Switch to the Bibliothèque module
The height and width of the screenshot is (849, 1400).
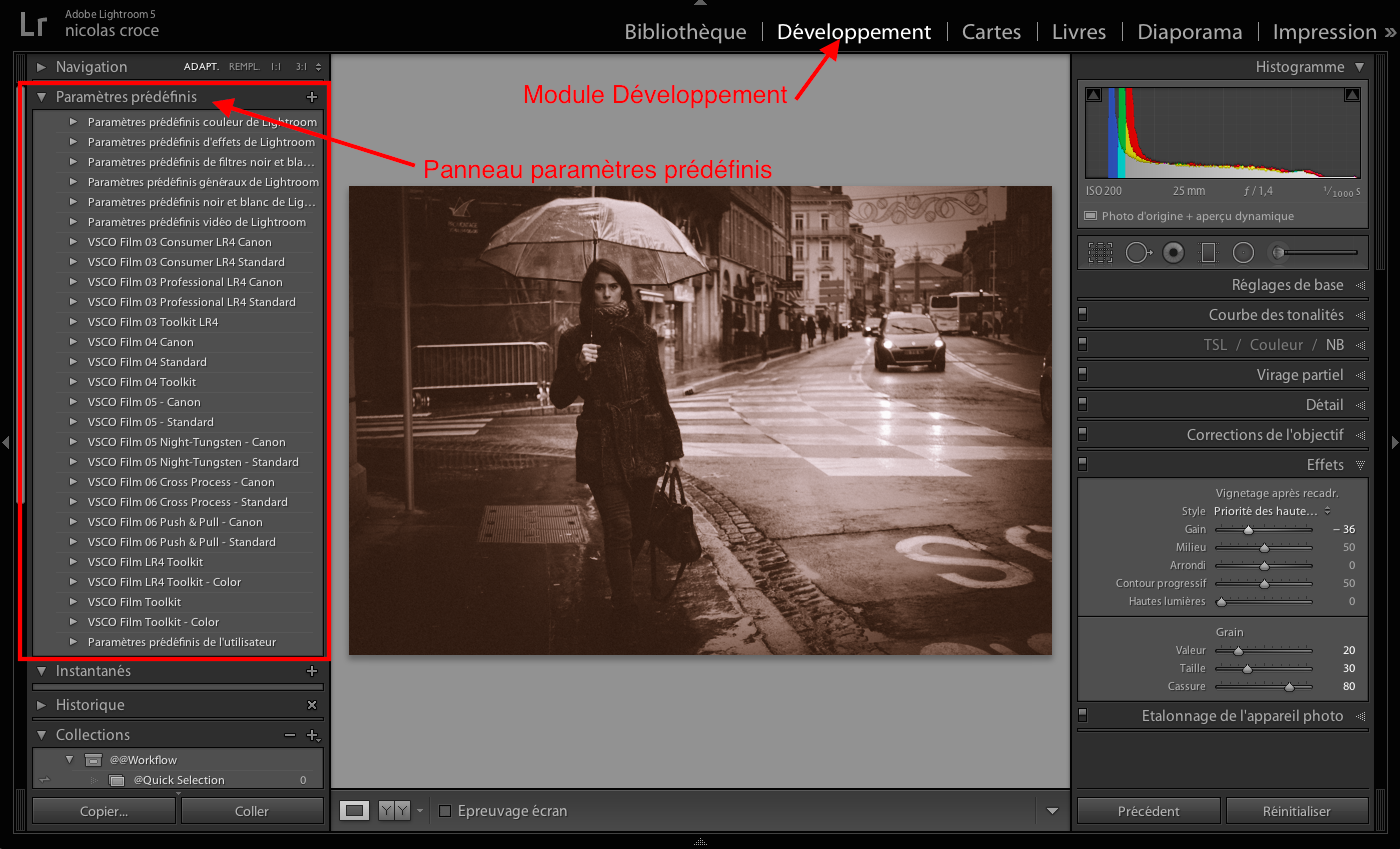[685, 32]
